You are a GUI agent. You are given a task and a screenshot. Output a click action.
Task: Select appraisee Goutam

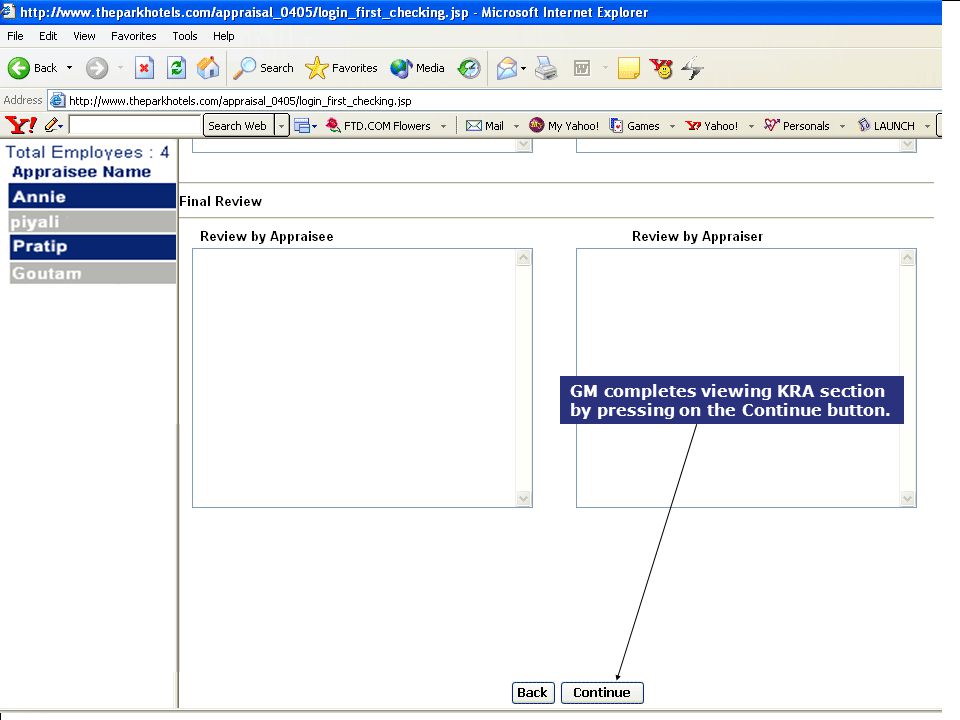point(92,273)
